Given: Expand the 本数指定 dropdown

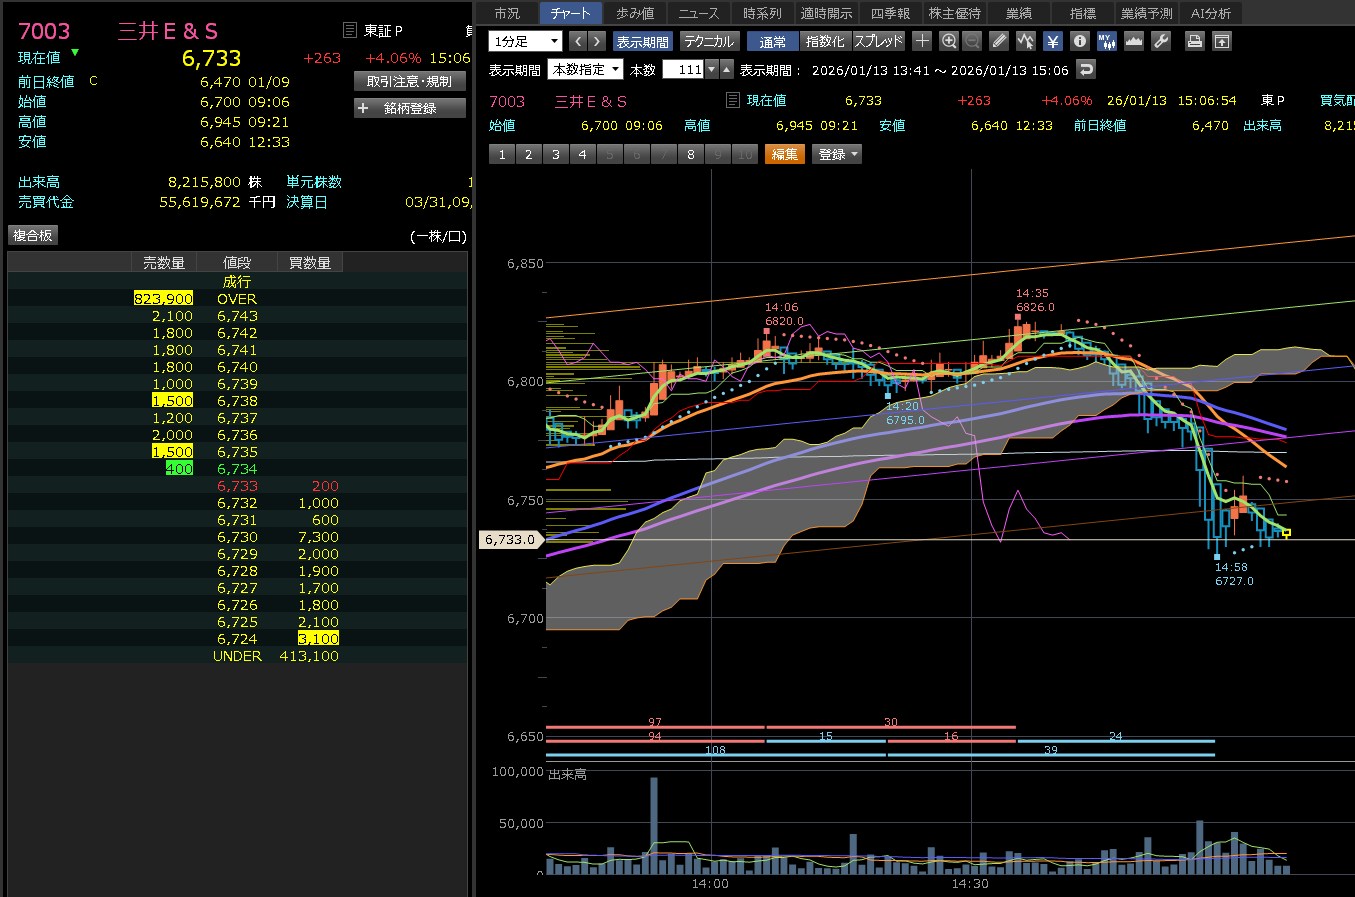Looking at the screenshot, I should click(x=586, y=69).
